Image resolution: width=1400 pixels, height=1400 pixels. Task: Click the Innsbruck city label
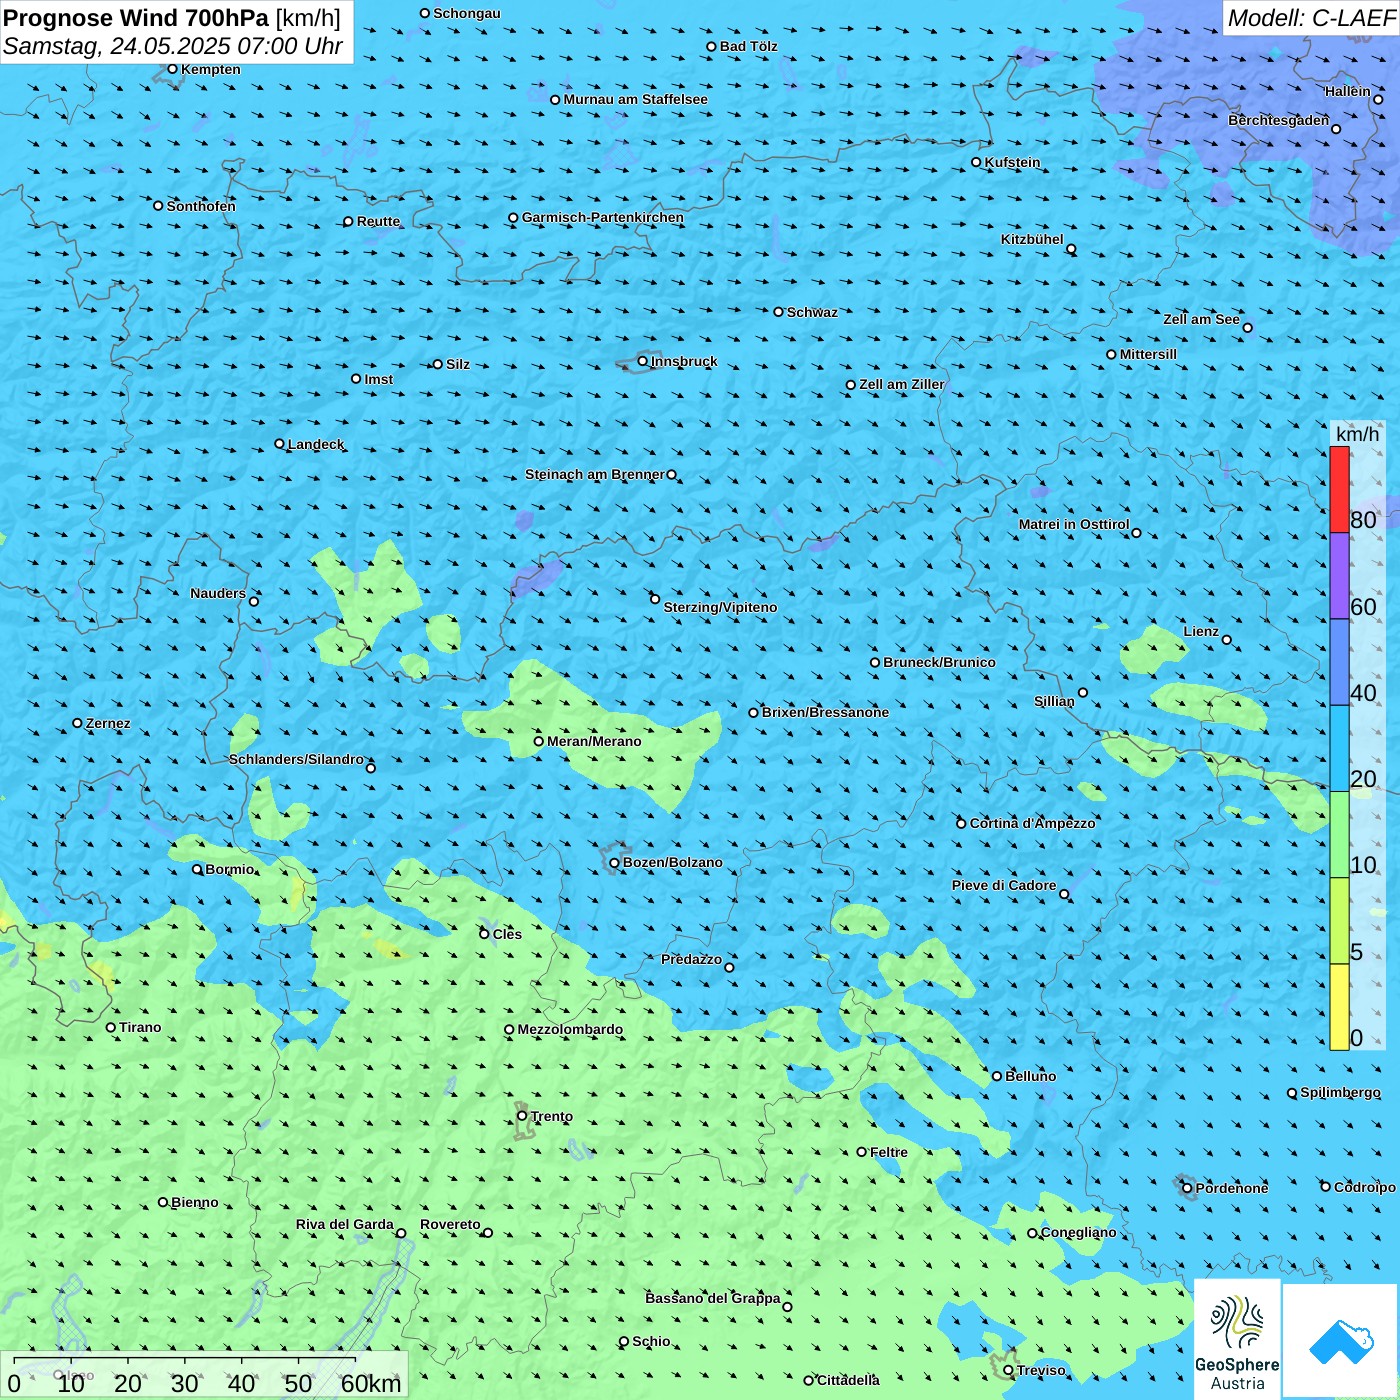[684, 361]
